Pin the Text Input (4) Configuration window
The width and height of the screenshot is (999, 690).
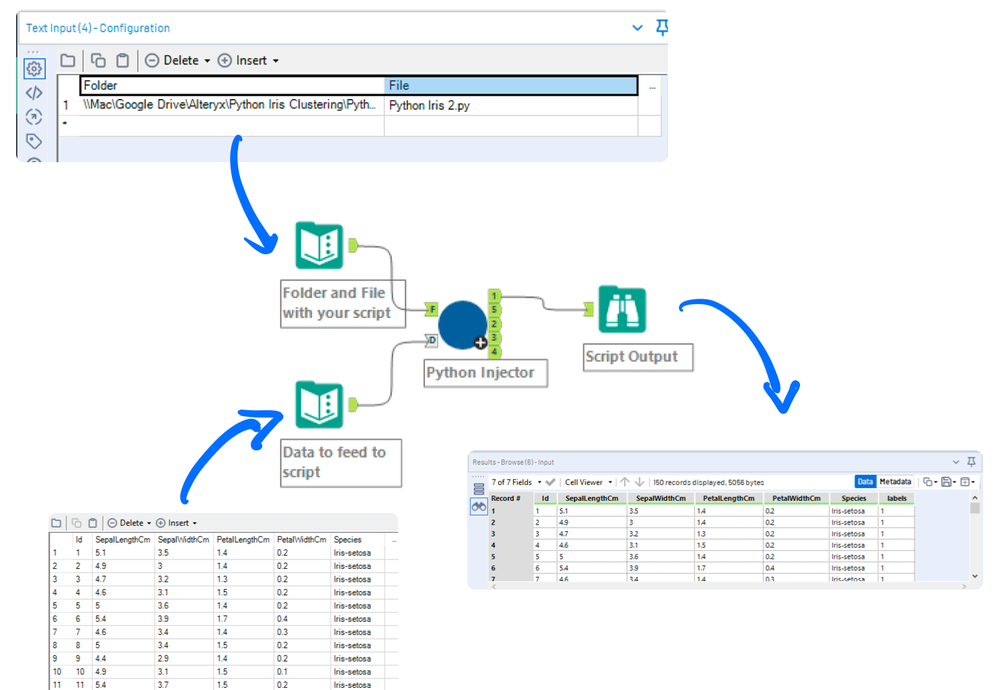[x=662, y=27]
